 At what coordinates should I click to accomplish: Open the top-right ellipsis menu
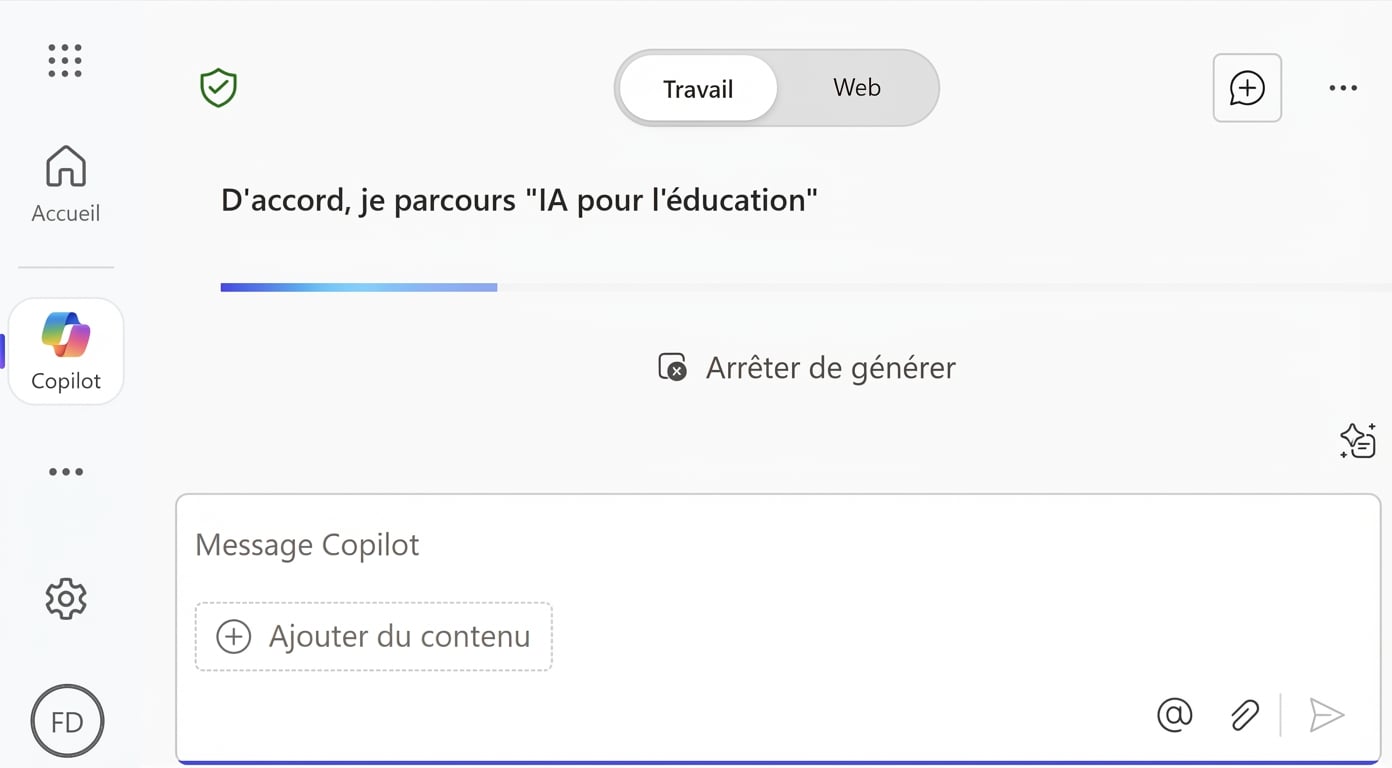click(1342, 88)
